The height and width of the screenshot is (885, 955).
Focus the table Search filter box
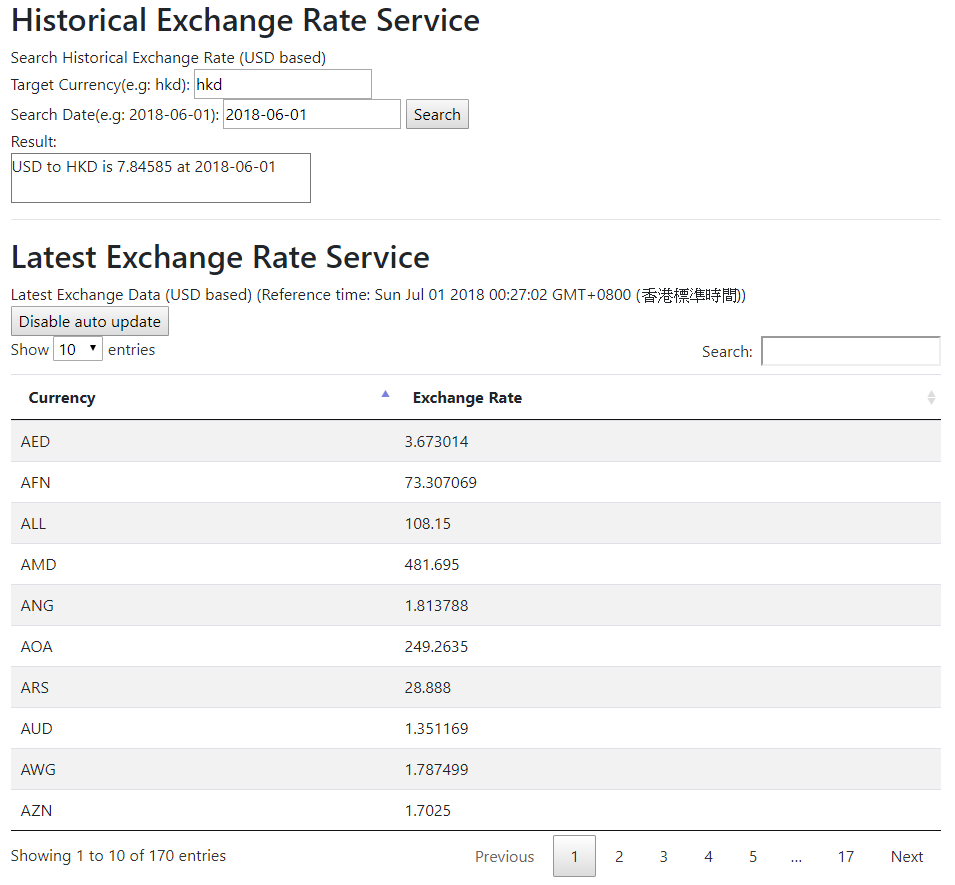coord(850,351)
